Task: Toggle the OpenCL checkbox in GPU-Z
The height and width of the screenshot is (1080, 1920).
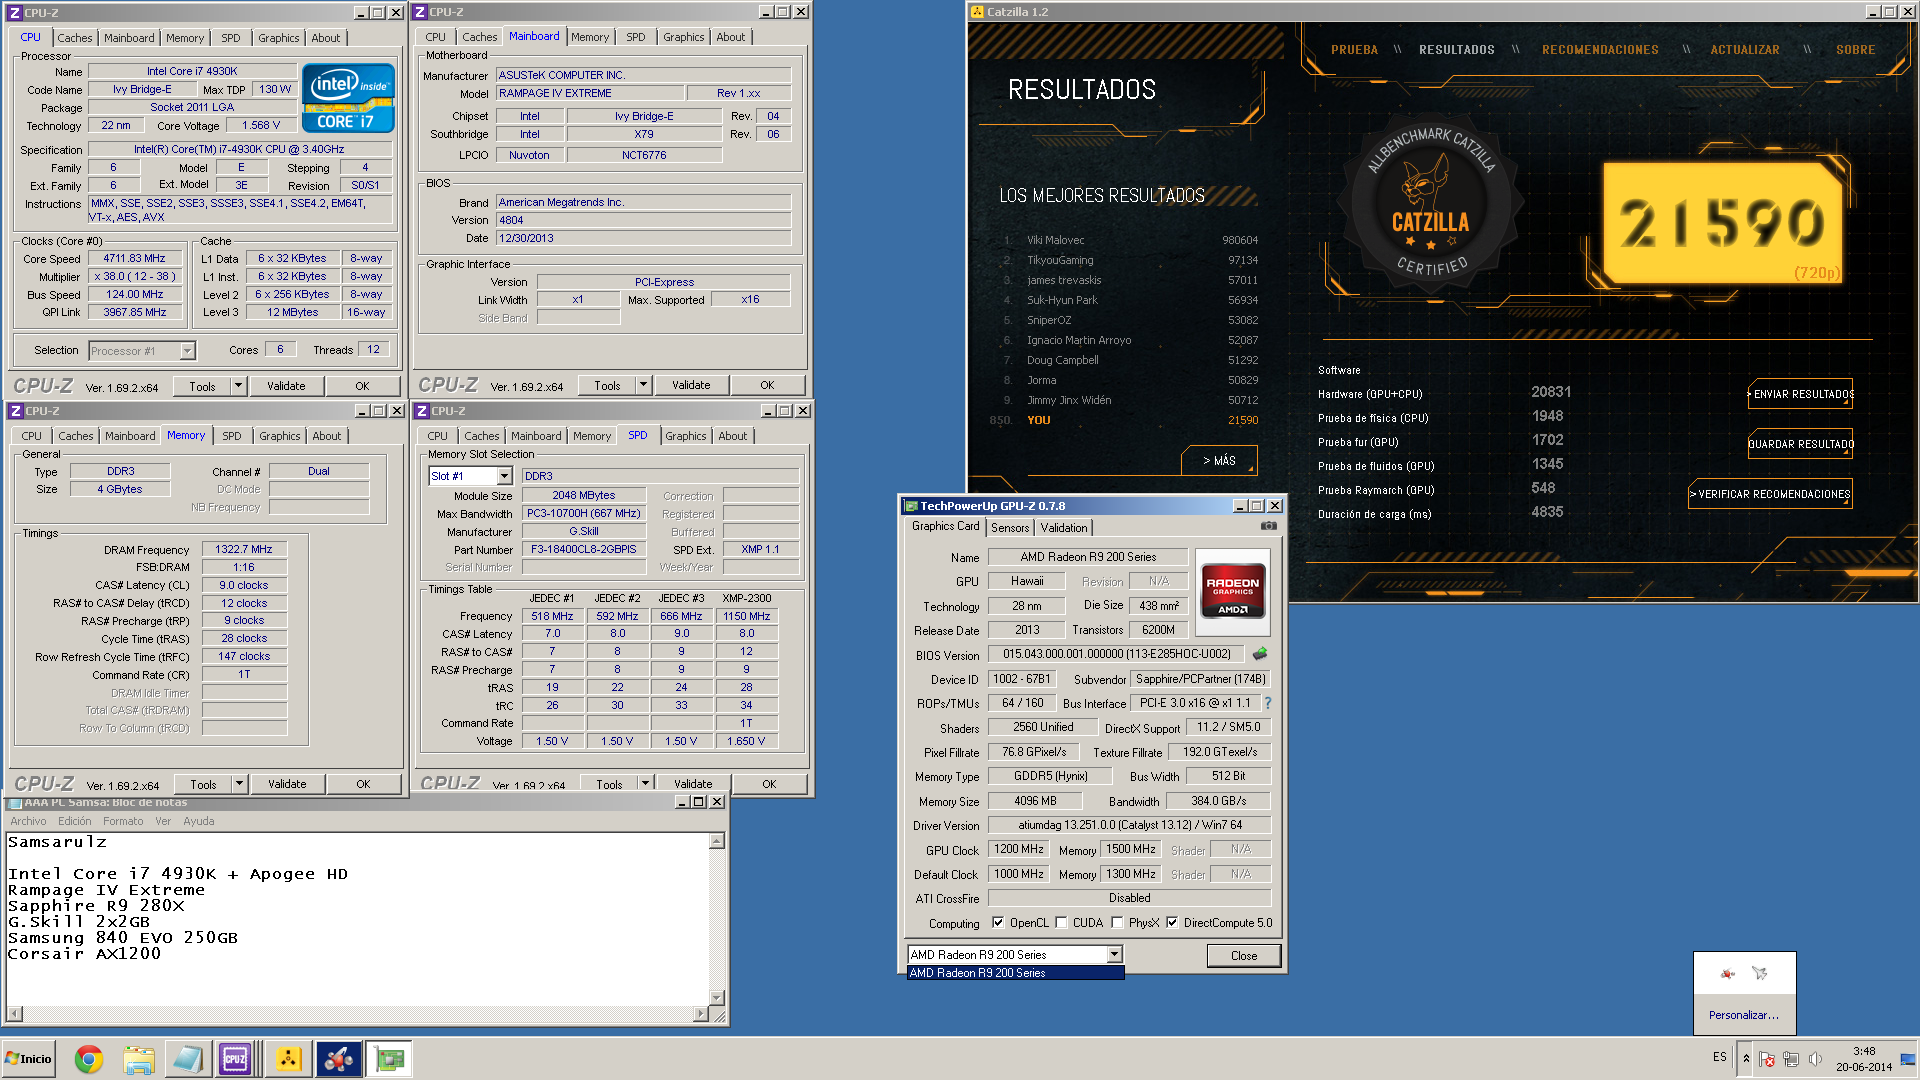Action: pos(997,923)
